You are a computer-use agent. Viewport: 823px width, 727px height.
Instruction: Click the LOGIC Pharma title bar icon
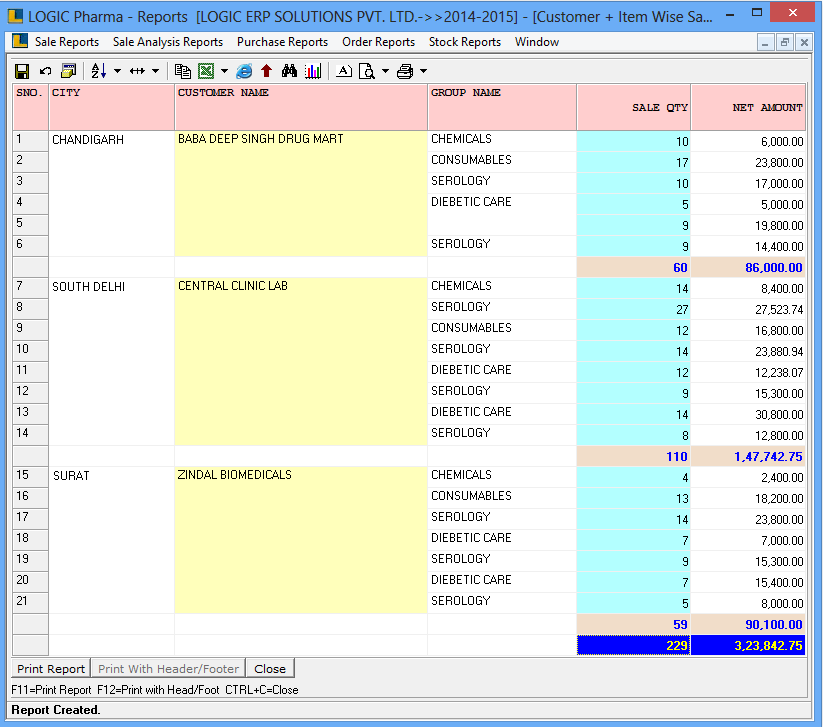click(15, 16)
